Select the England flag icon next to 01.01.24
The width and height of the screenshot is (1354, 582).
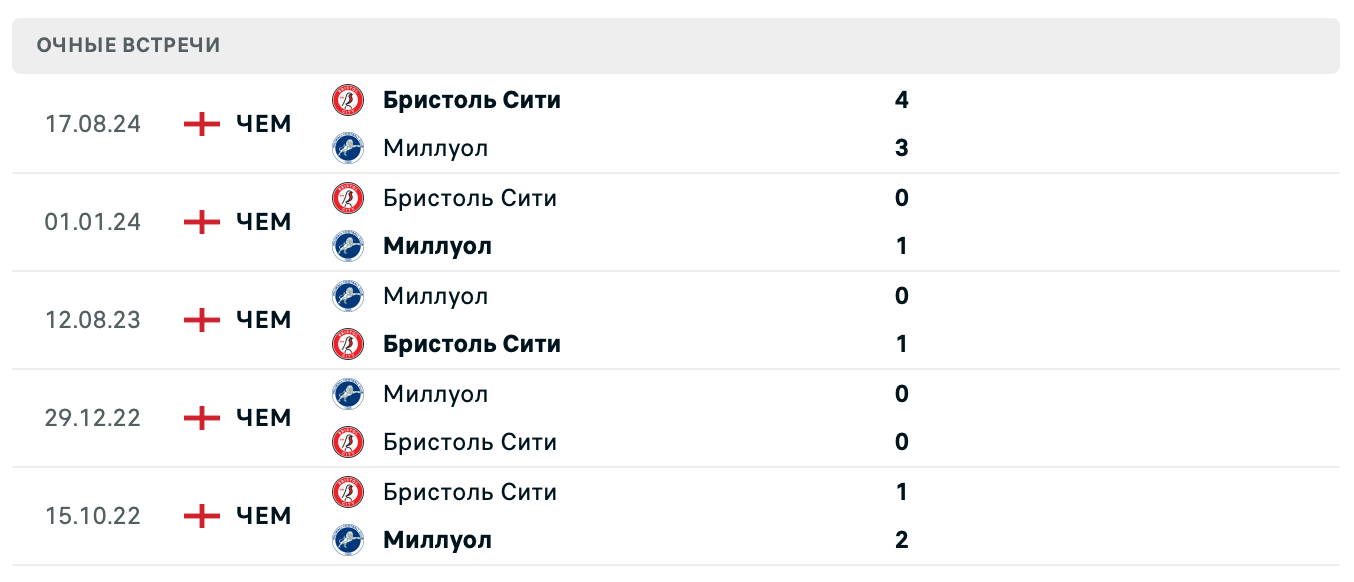tap(199, 222)
